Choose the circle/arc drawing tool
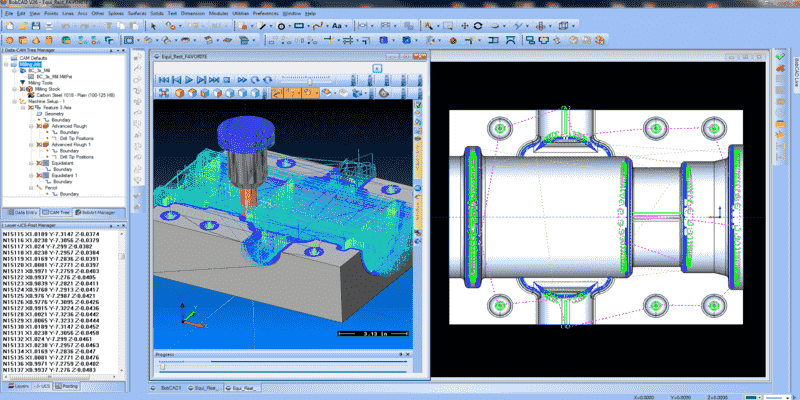This screenshot has width=800, height=400. tap(281, 26)
